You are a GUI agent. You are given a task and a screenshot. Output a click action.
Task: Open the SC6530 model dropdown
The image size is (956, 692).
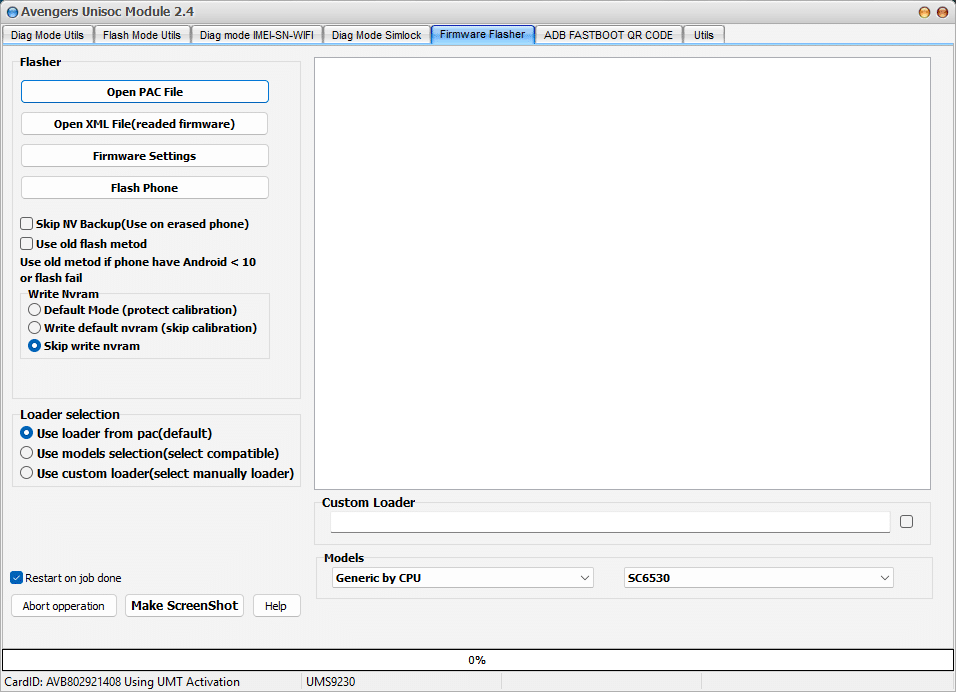pos(758,577)
